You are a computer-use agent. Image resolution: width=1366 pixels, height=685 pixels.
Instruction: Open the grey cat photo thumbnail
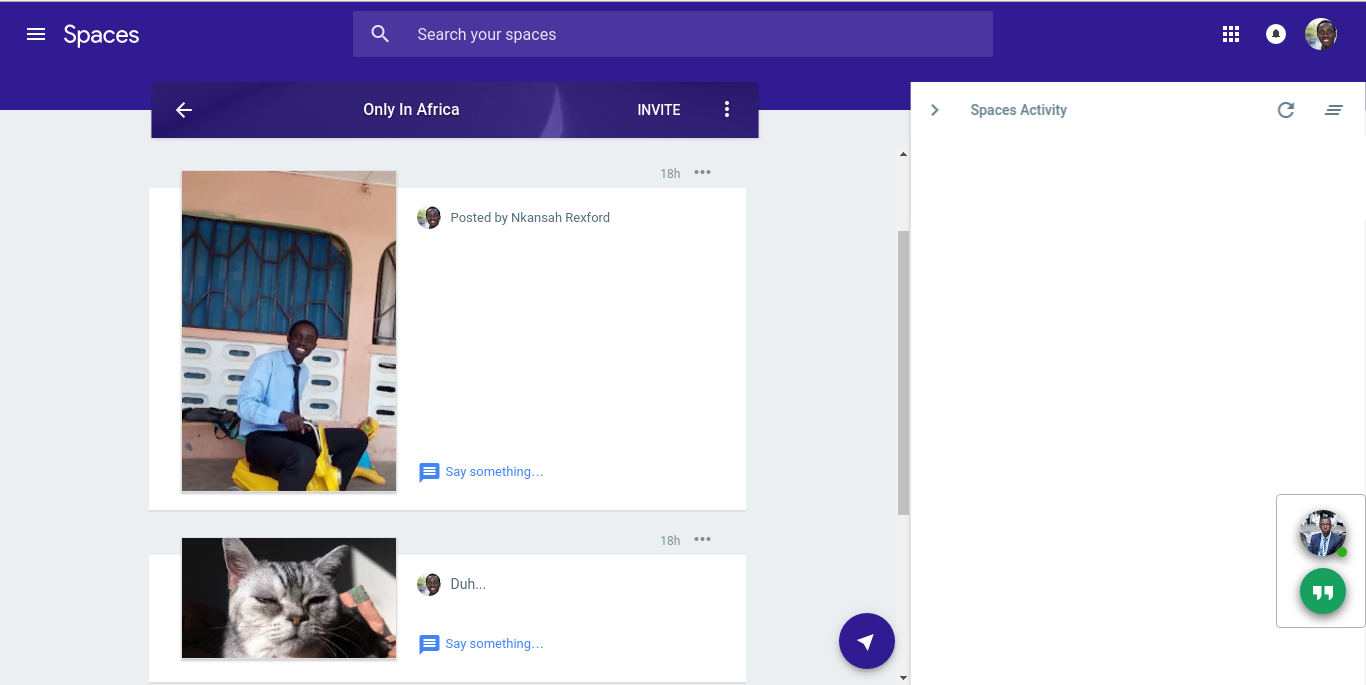(x=289, y=598)
